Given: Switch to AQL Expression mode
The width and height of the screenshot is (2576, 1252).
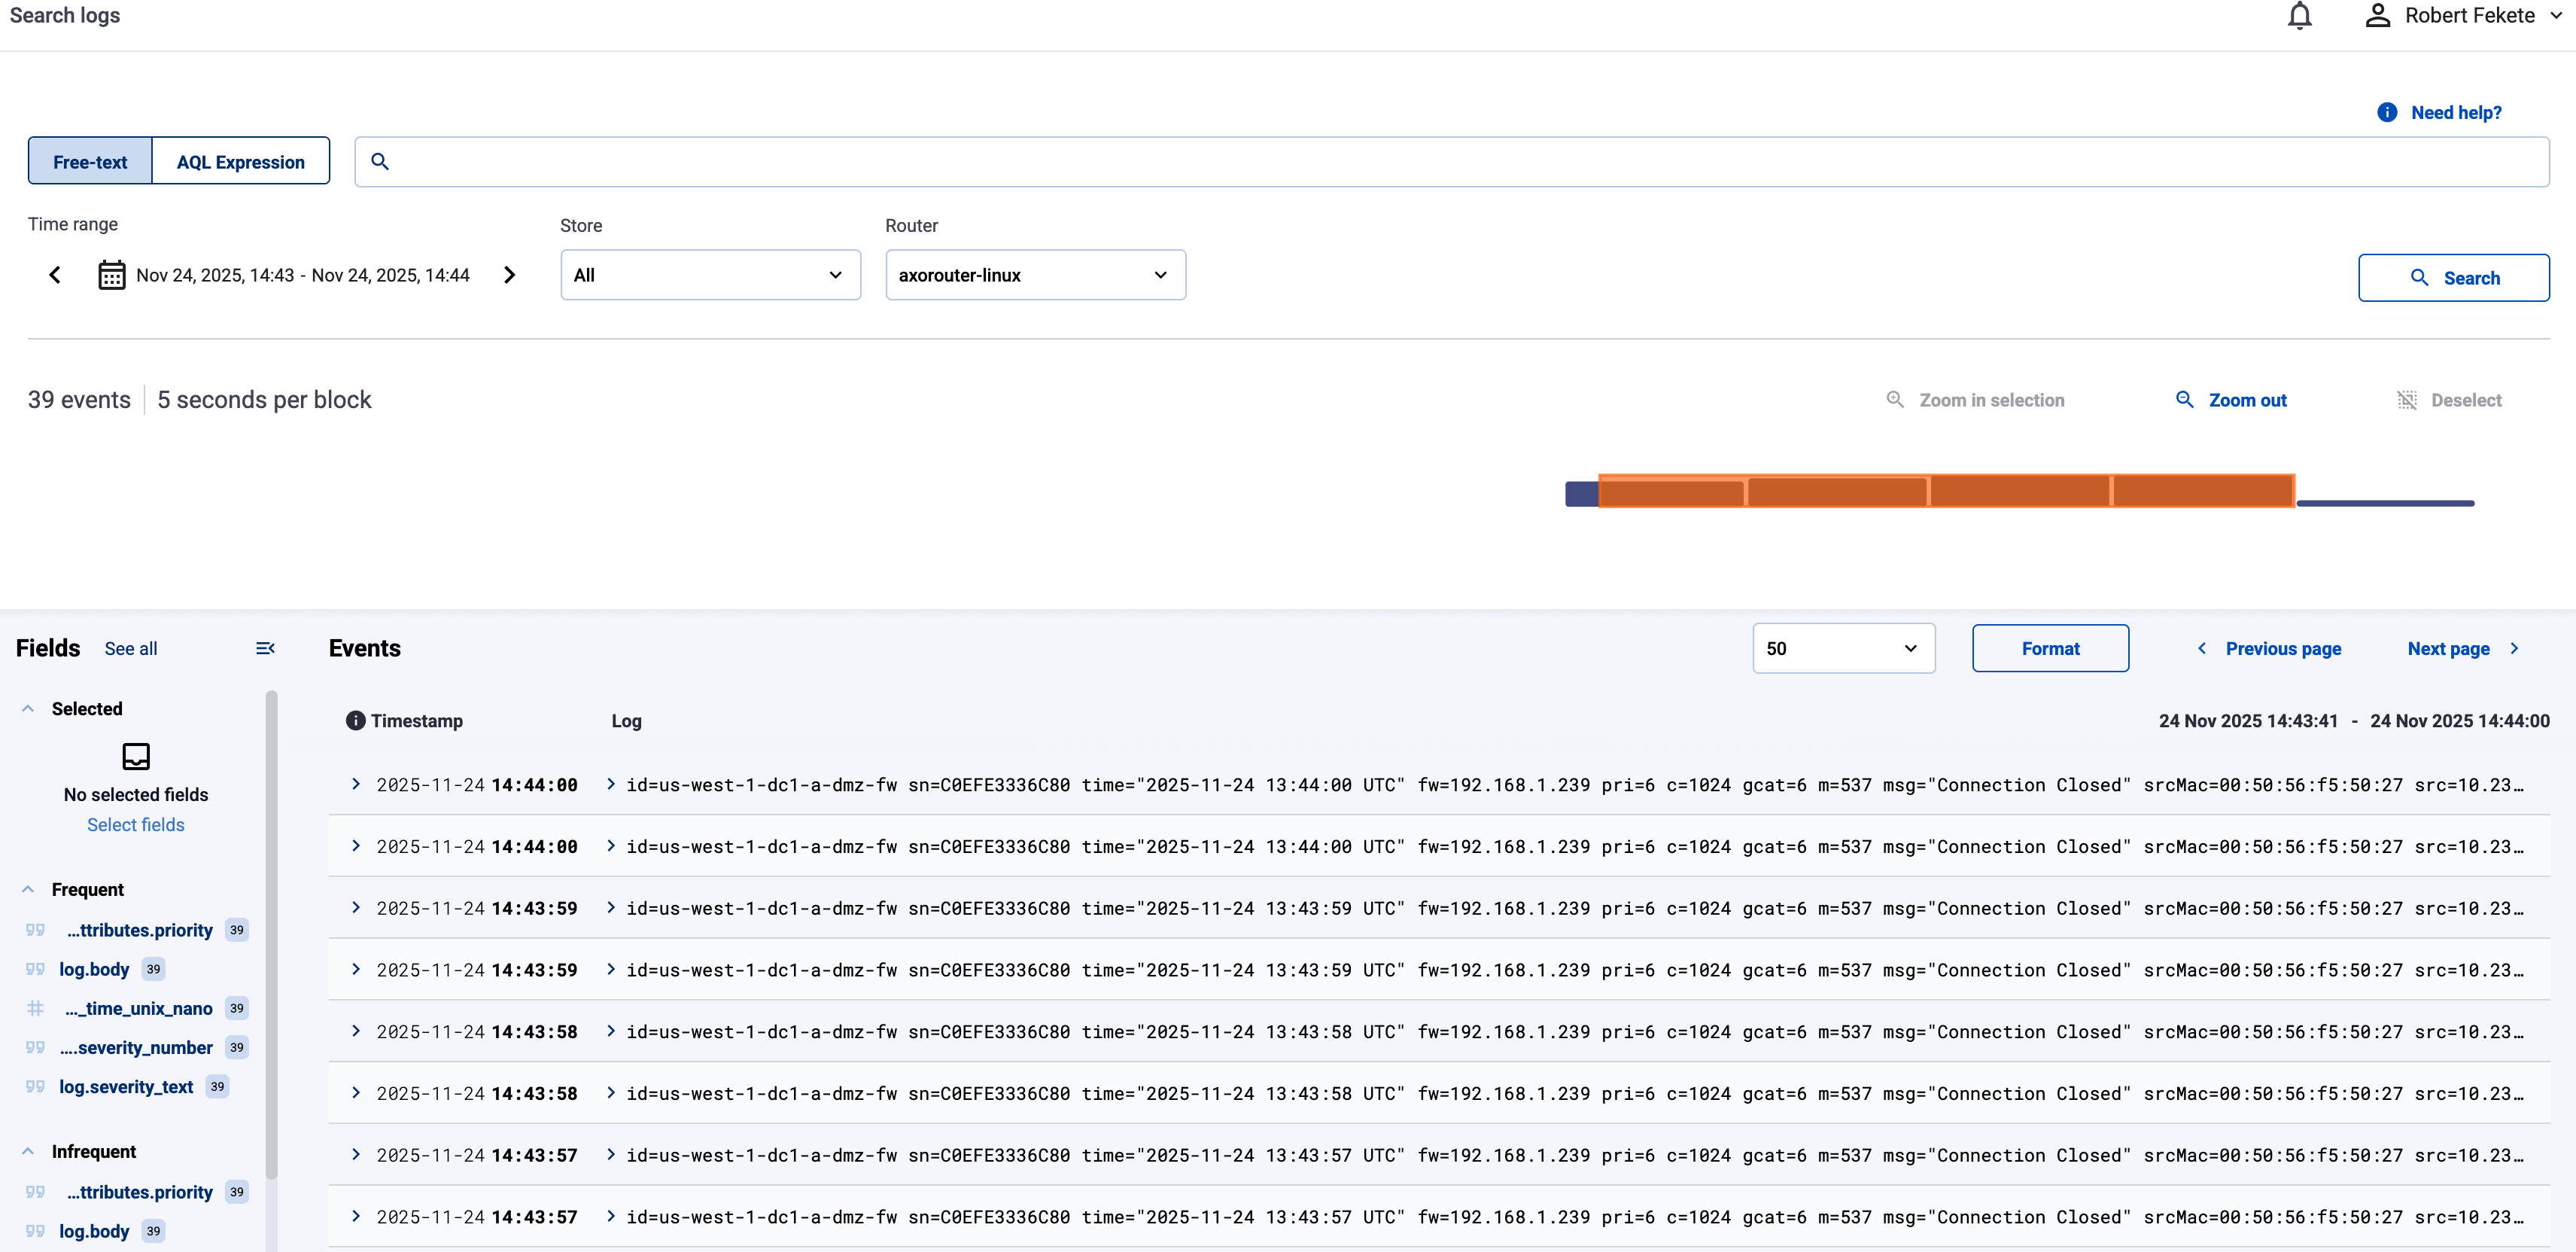Looking at the screenshot, I should tap(240, 161).
